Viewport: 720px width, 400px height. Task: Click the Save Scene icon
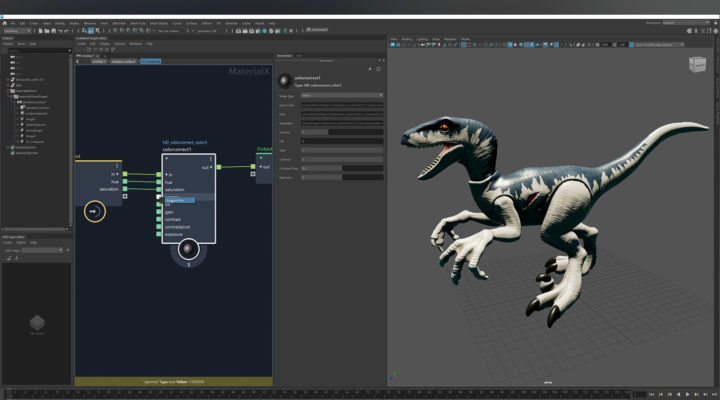coord(53,31)
